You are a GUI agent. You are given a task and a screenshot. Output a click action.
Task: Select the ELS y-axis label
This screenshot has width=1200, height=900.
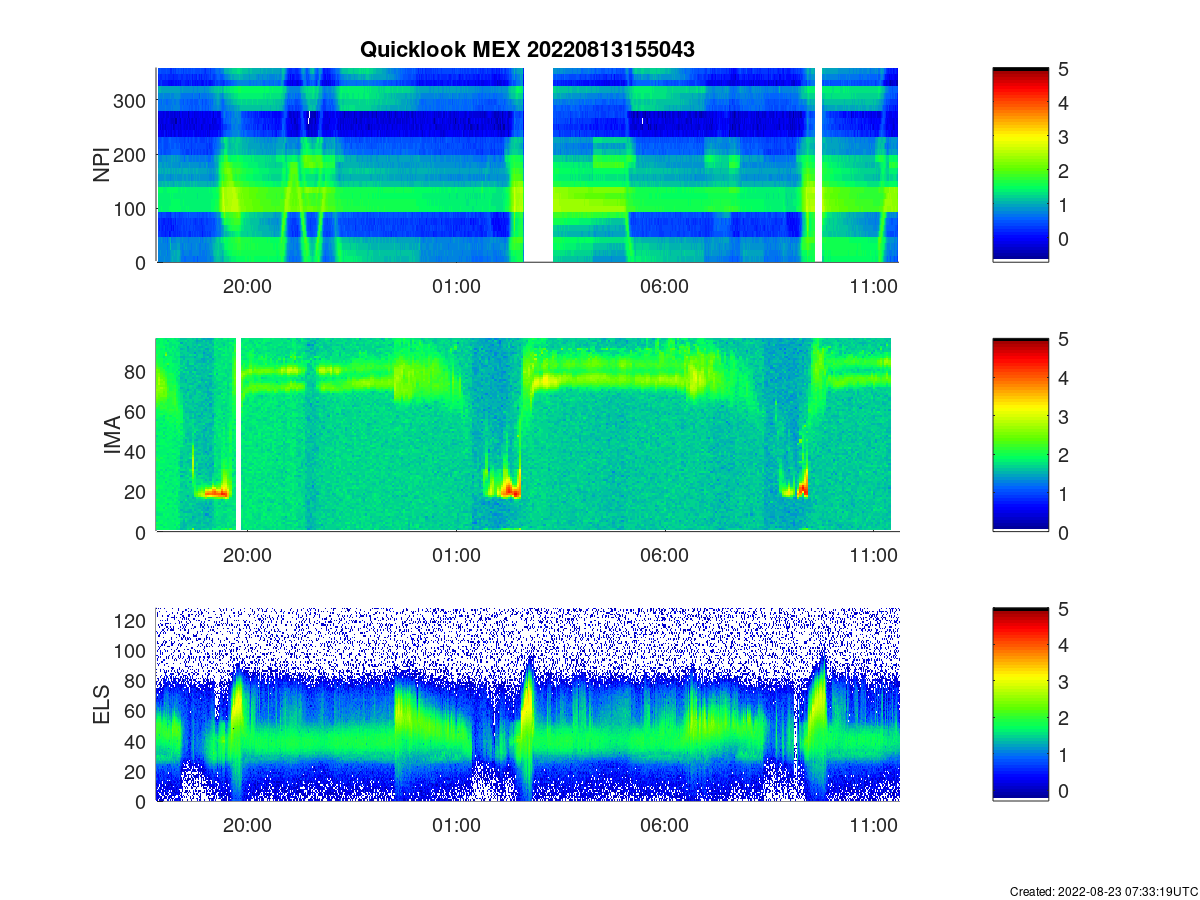coord(101,705)
